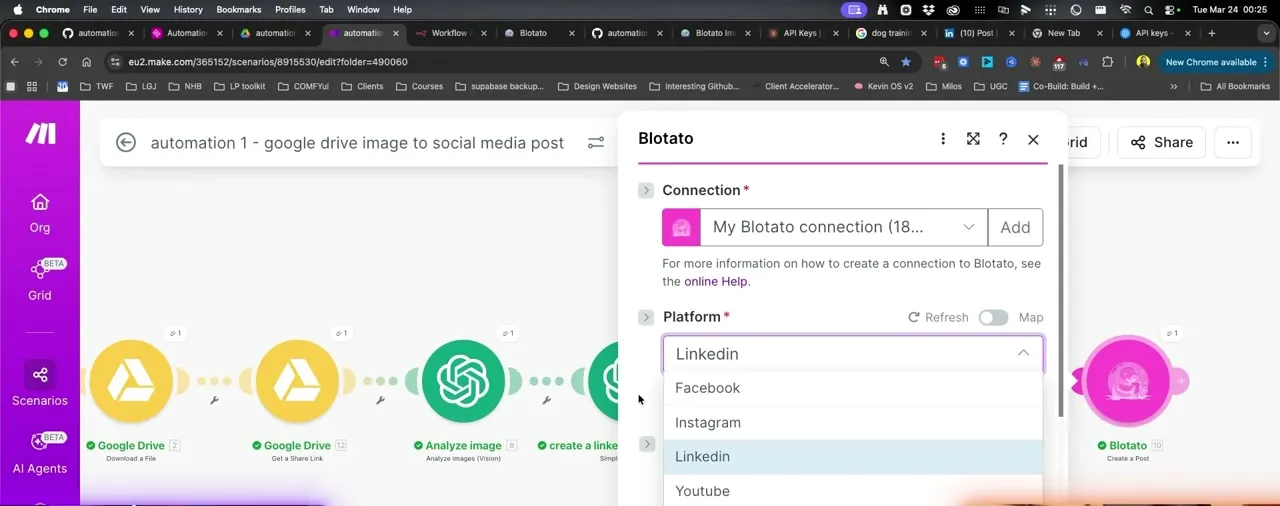Screen dimensions: 1280x506
Task: Open All Bookmarks folder
Action: (1234, 86)
